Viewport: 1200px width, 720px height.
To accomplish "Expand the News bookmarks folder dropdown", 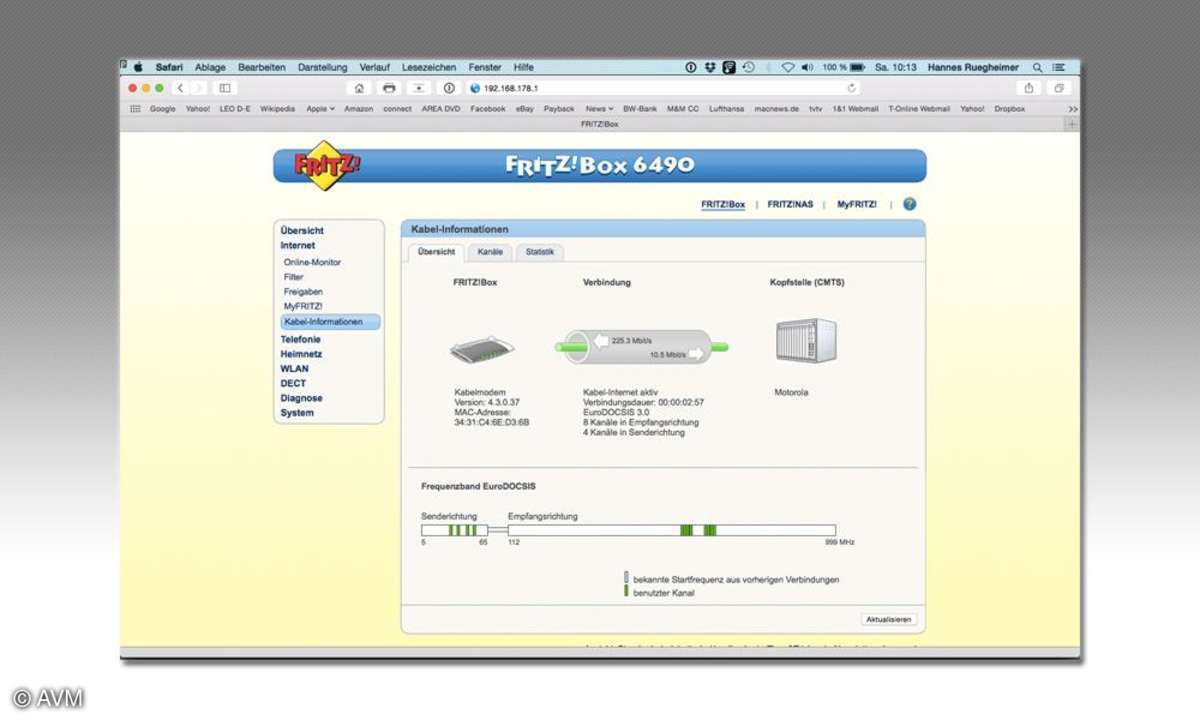I will pos(599,109).
